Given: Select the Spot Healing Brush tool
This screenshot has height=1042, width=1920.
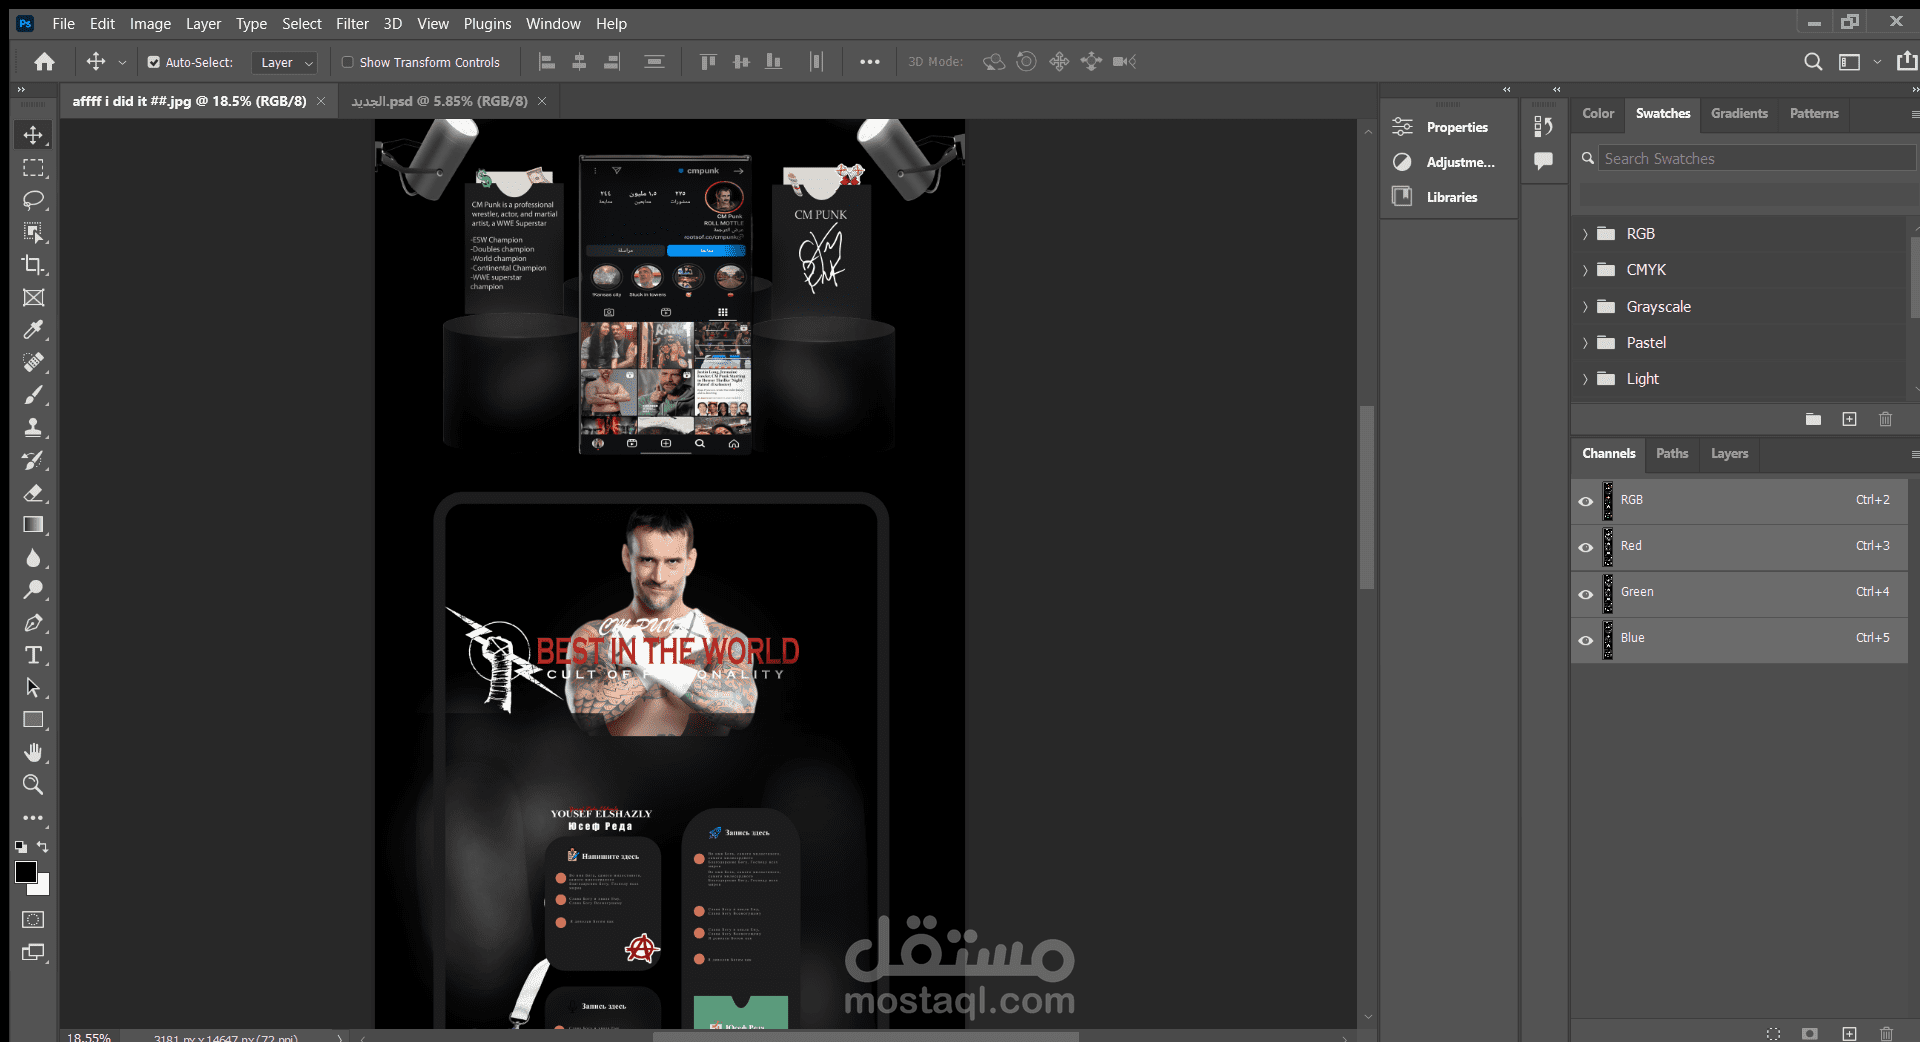Looking at the screenshot, I should [33, 362].
